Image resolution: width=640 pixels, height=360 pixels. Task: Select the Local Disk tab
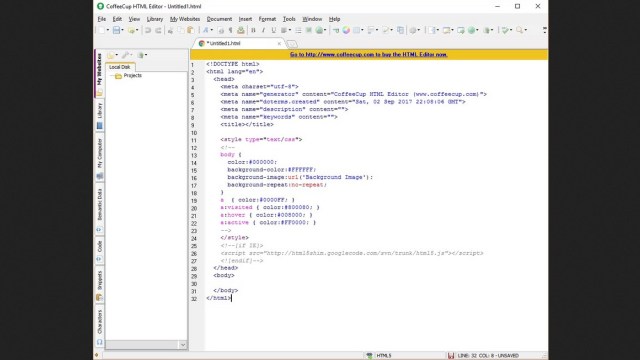(x=120, y=67)
